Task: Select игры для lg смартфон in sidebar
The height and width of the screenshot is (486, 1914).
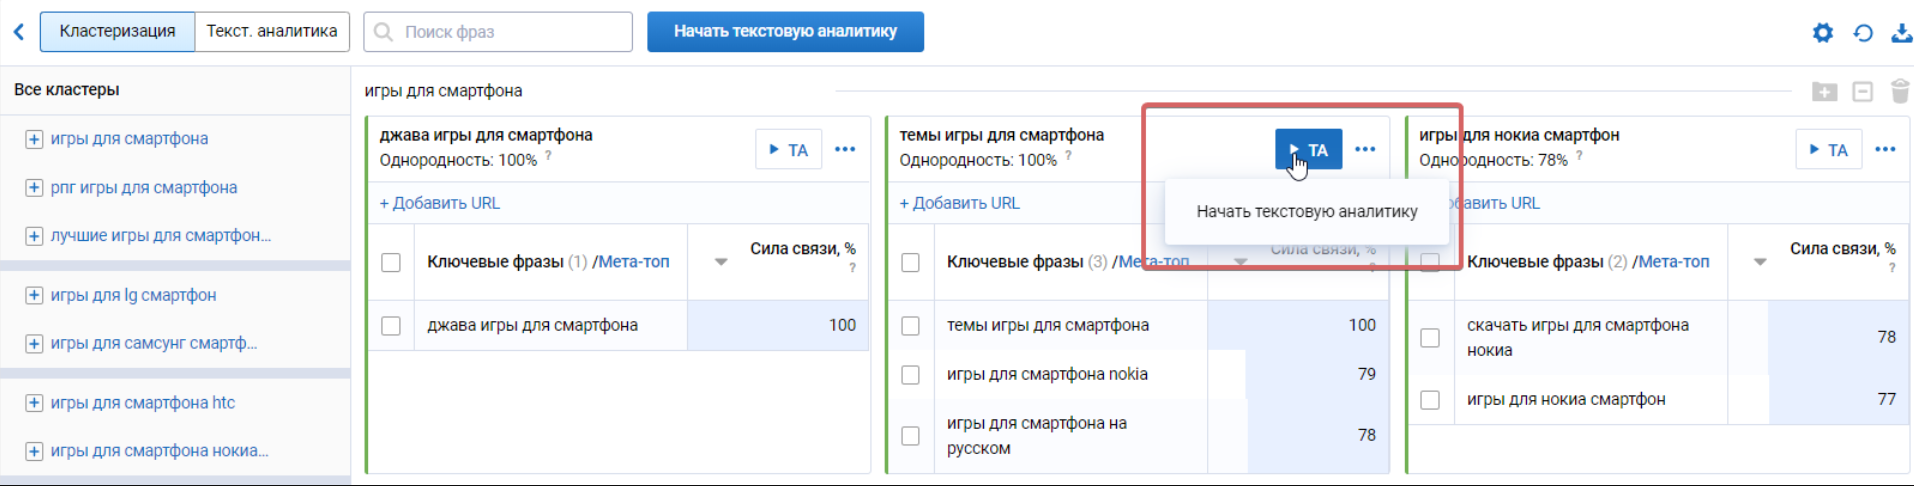Action: (134, 295)
